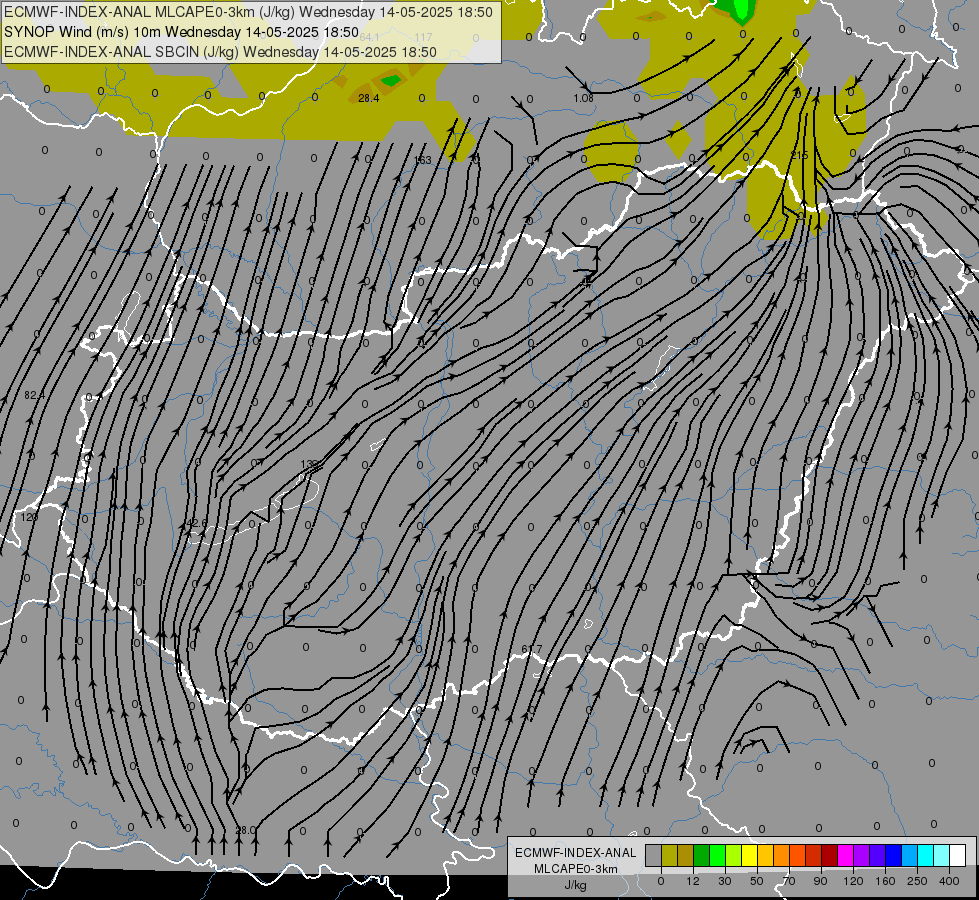979x900 pixels.
Task: Click the 'J/kg' unit label in legend
Action: pyautogui.click(x=576, y=885)
